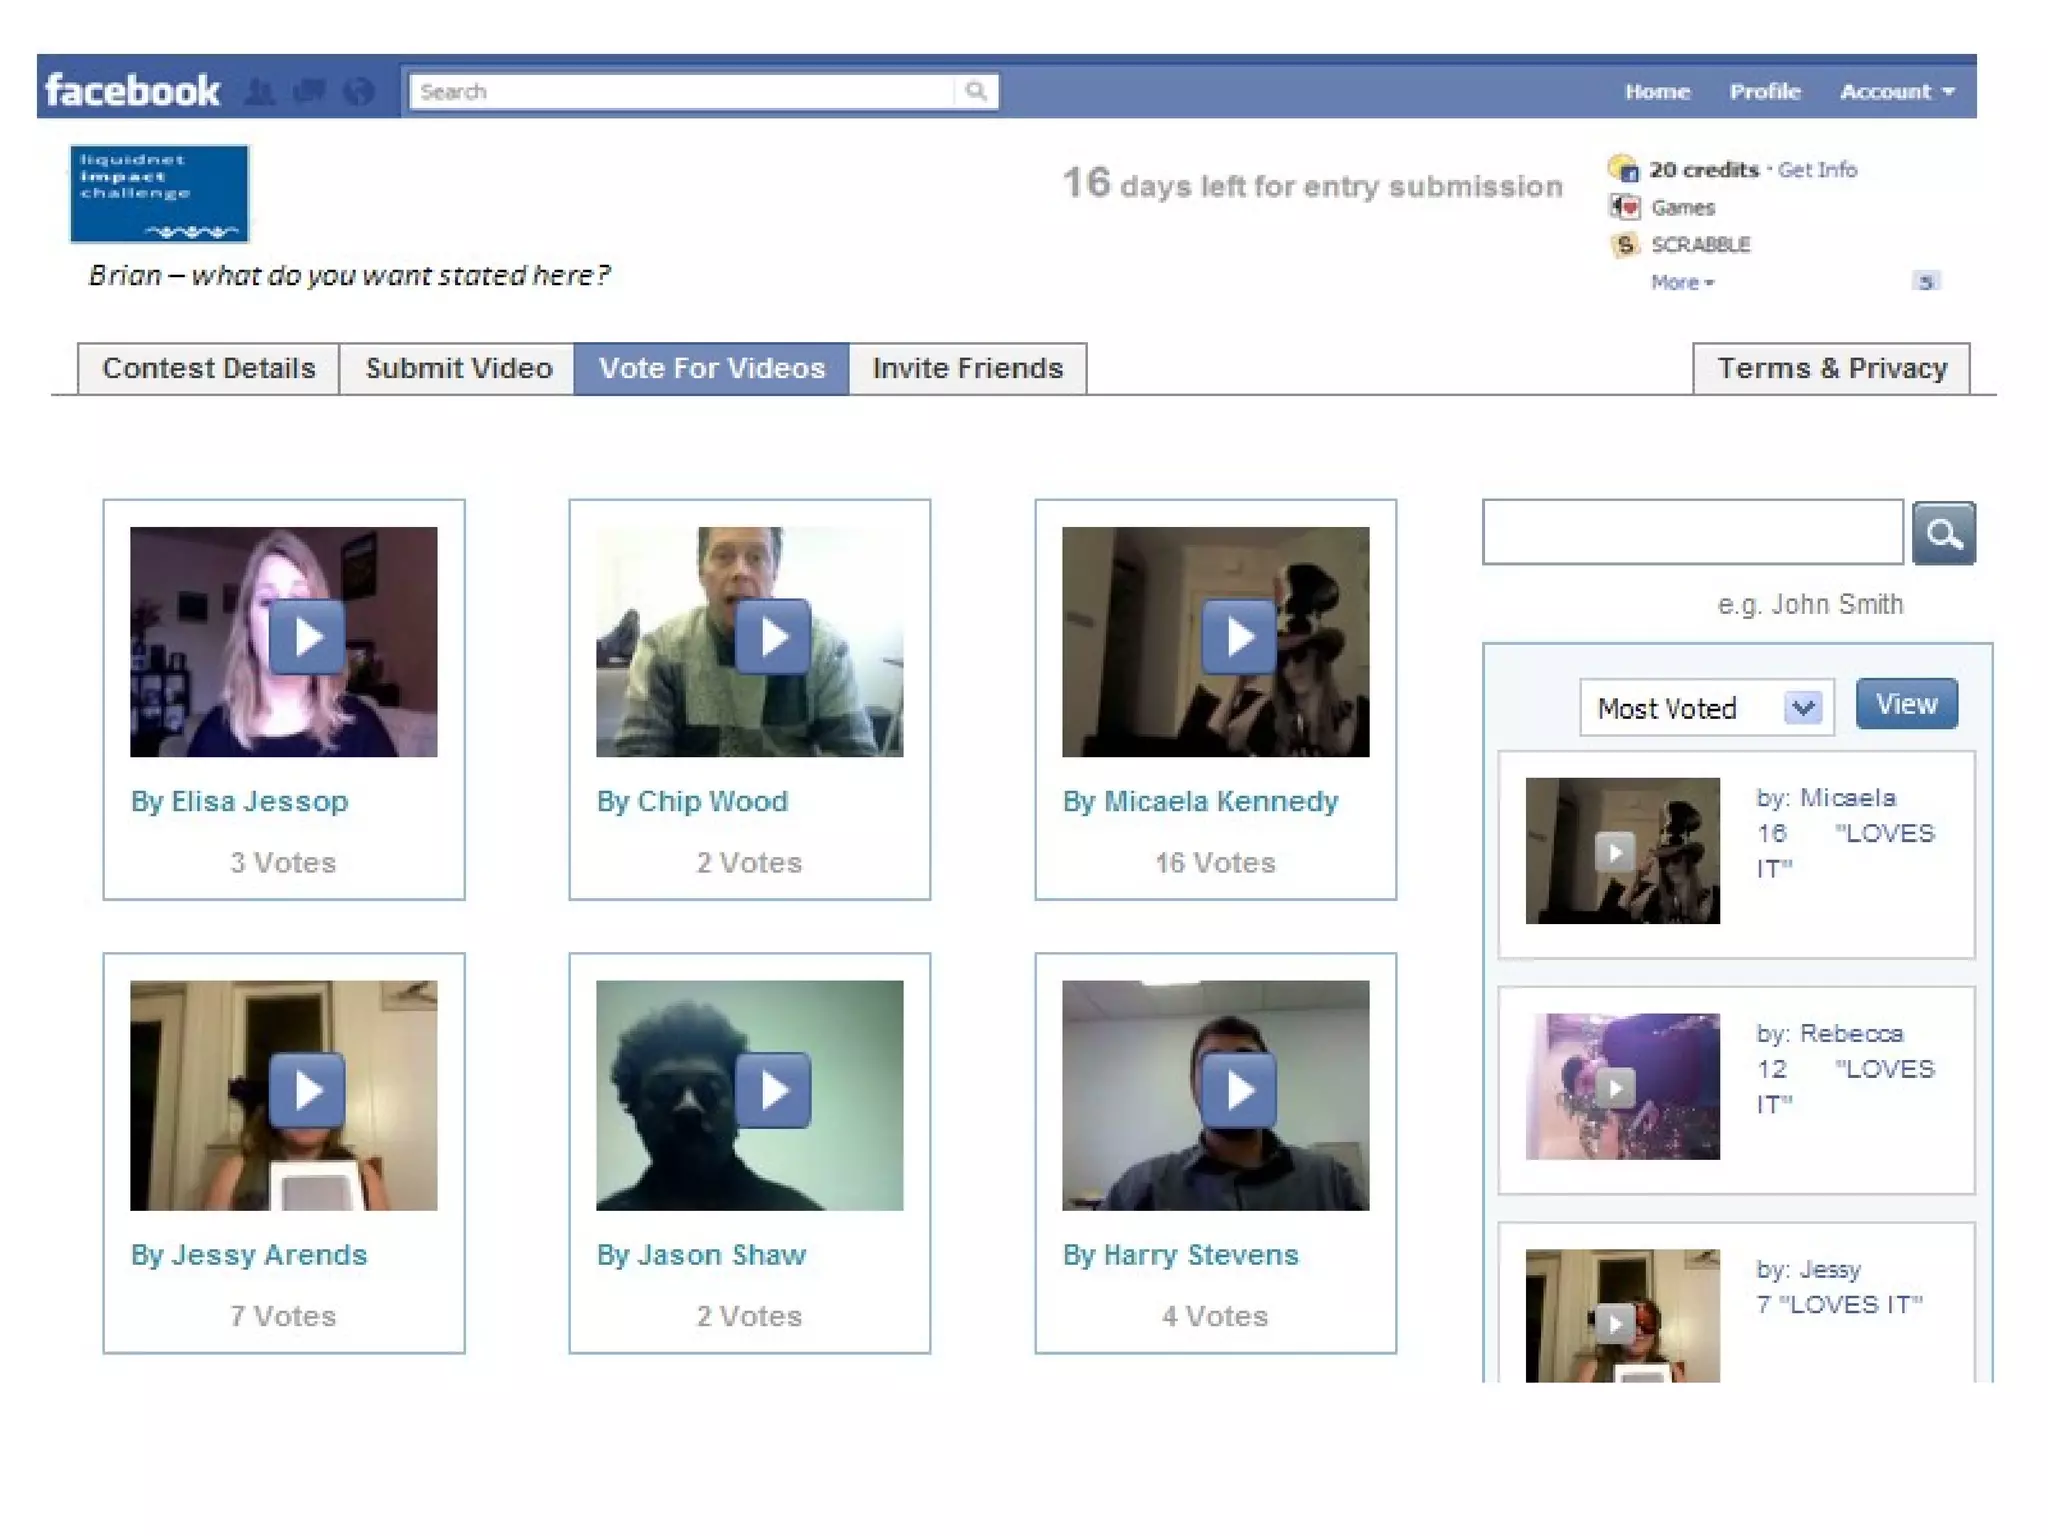This screenshot has height=1536, width=2048.
Task: Play Harry Stevens' video
Action: click(x=1238, y=1090)
